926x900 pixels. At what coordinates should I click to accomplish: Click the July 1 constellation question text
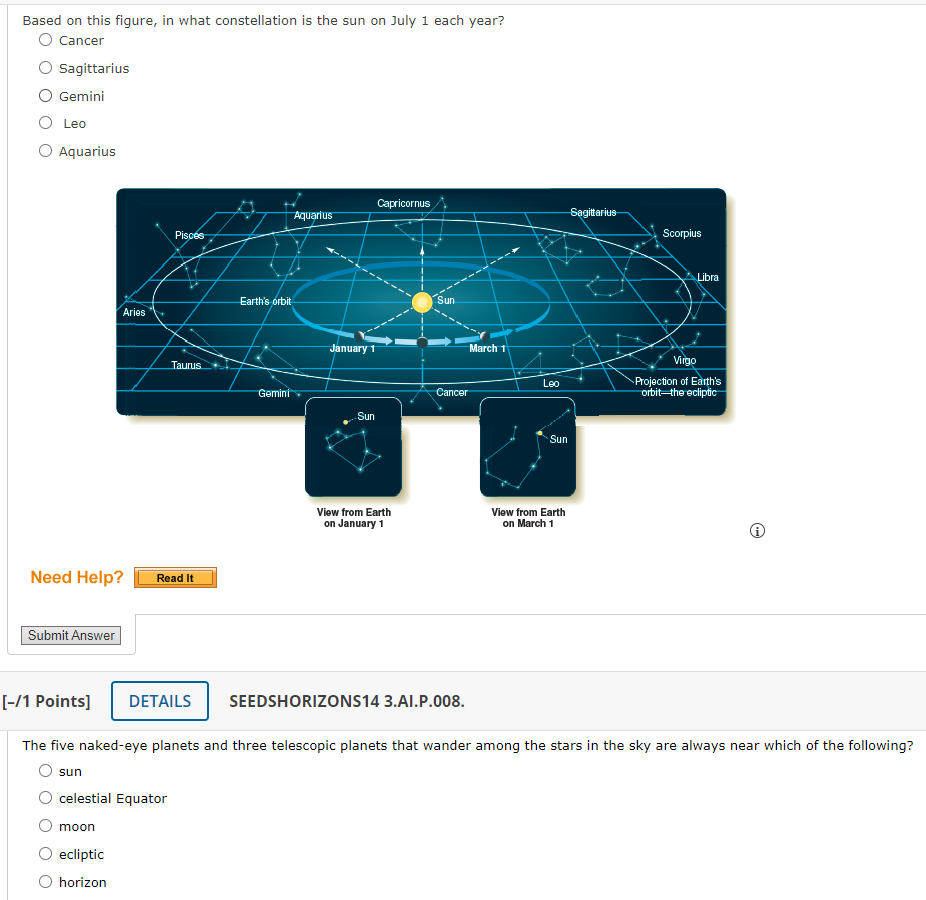pyautogui.click(x=263, y=21)
